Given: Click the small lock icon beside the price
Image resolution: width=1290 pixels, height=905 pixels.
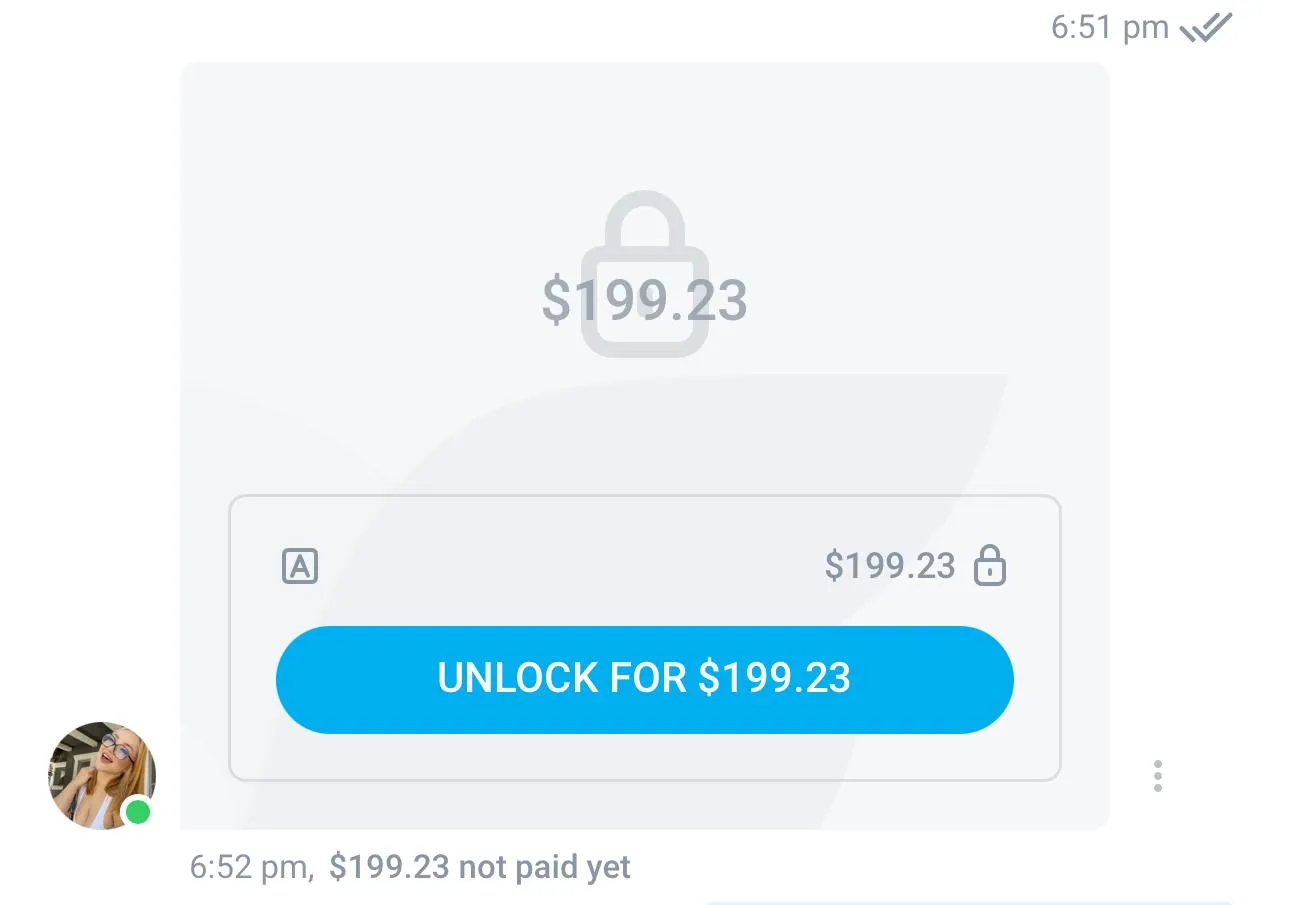Looking at the screenshot, I should (x=990, y=566).
